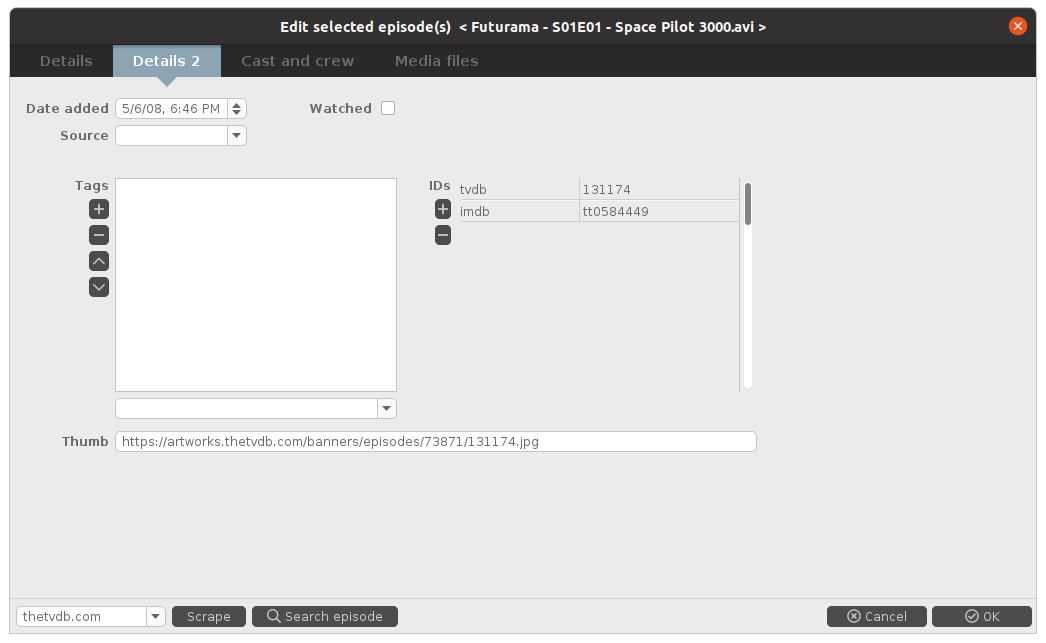This screenshot has width=1046, height=643.
Task: Click into the Thumb URL field
Action: tap(435, 441)
